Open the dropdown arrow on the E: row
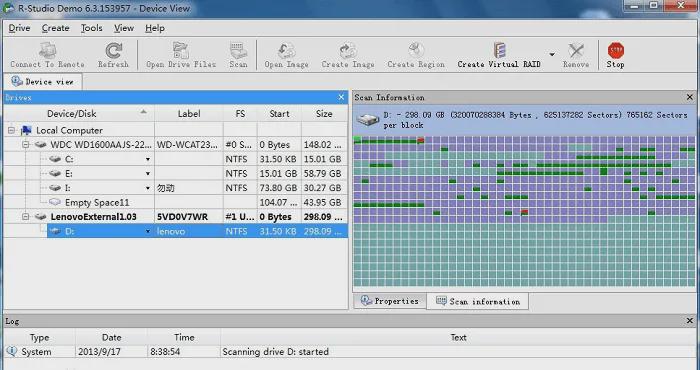700x370 pixels. click(x=148, y=174)
